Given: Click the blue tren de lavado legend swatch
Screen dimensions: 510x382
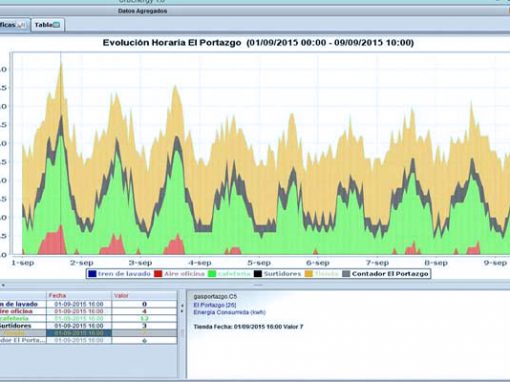Looking at the screenshot, I should point(92,274).
